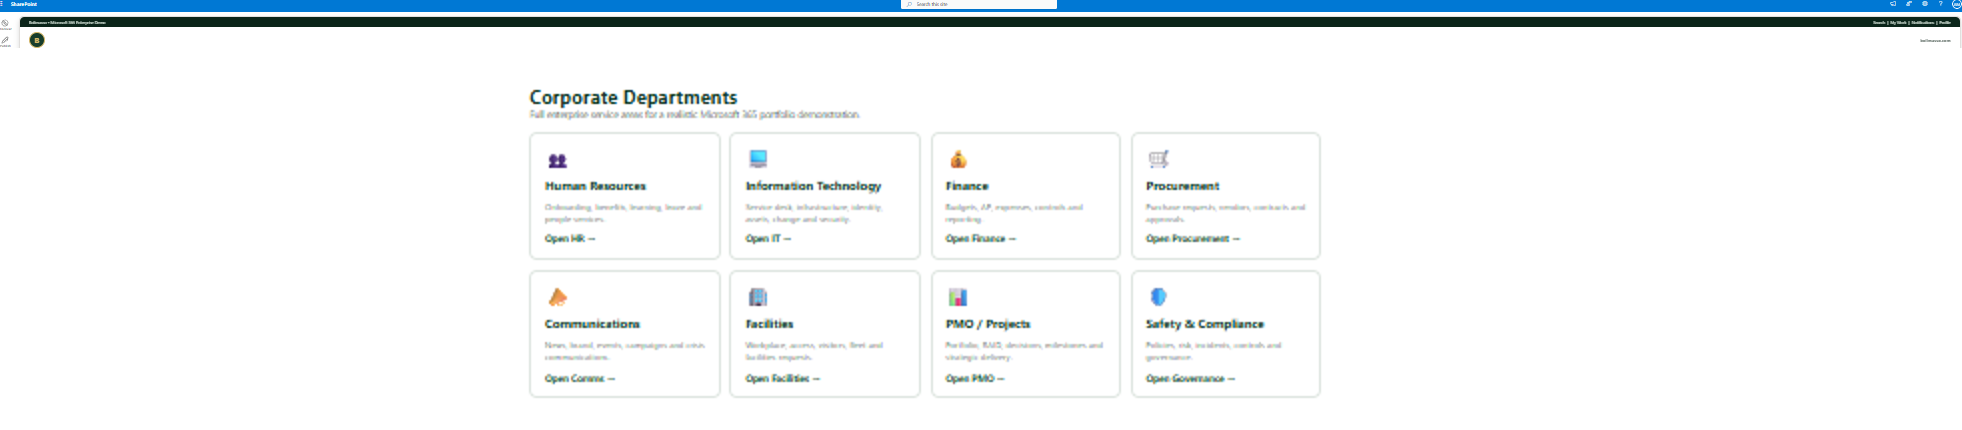
Task: Follow the Open PMO link
Action: click(975, 379)
